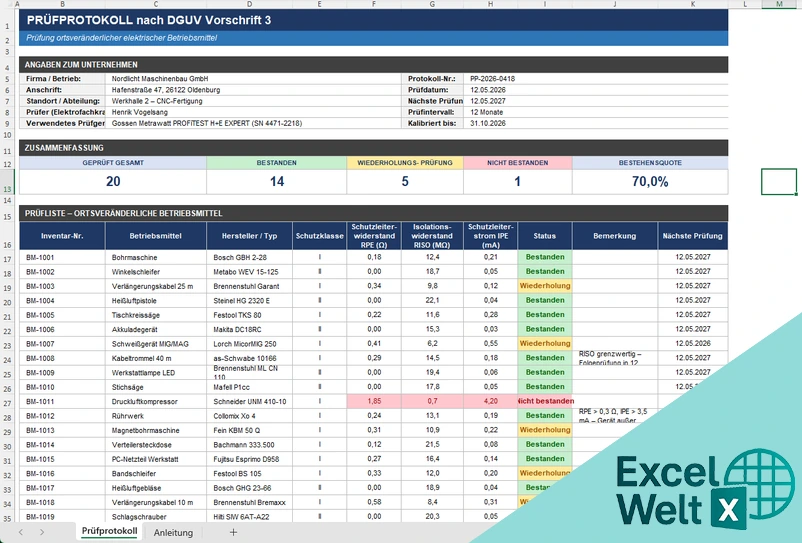Select row 27 header
802x543 pixels.
[7, 402]
